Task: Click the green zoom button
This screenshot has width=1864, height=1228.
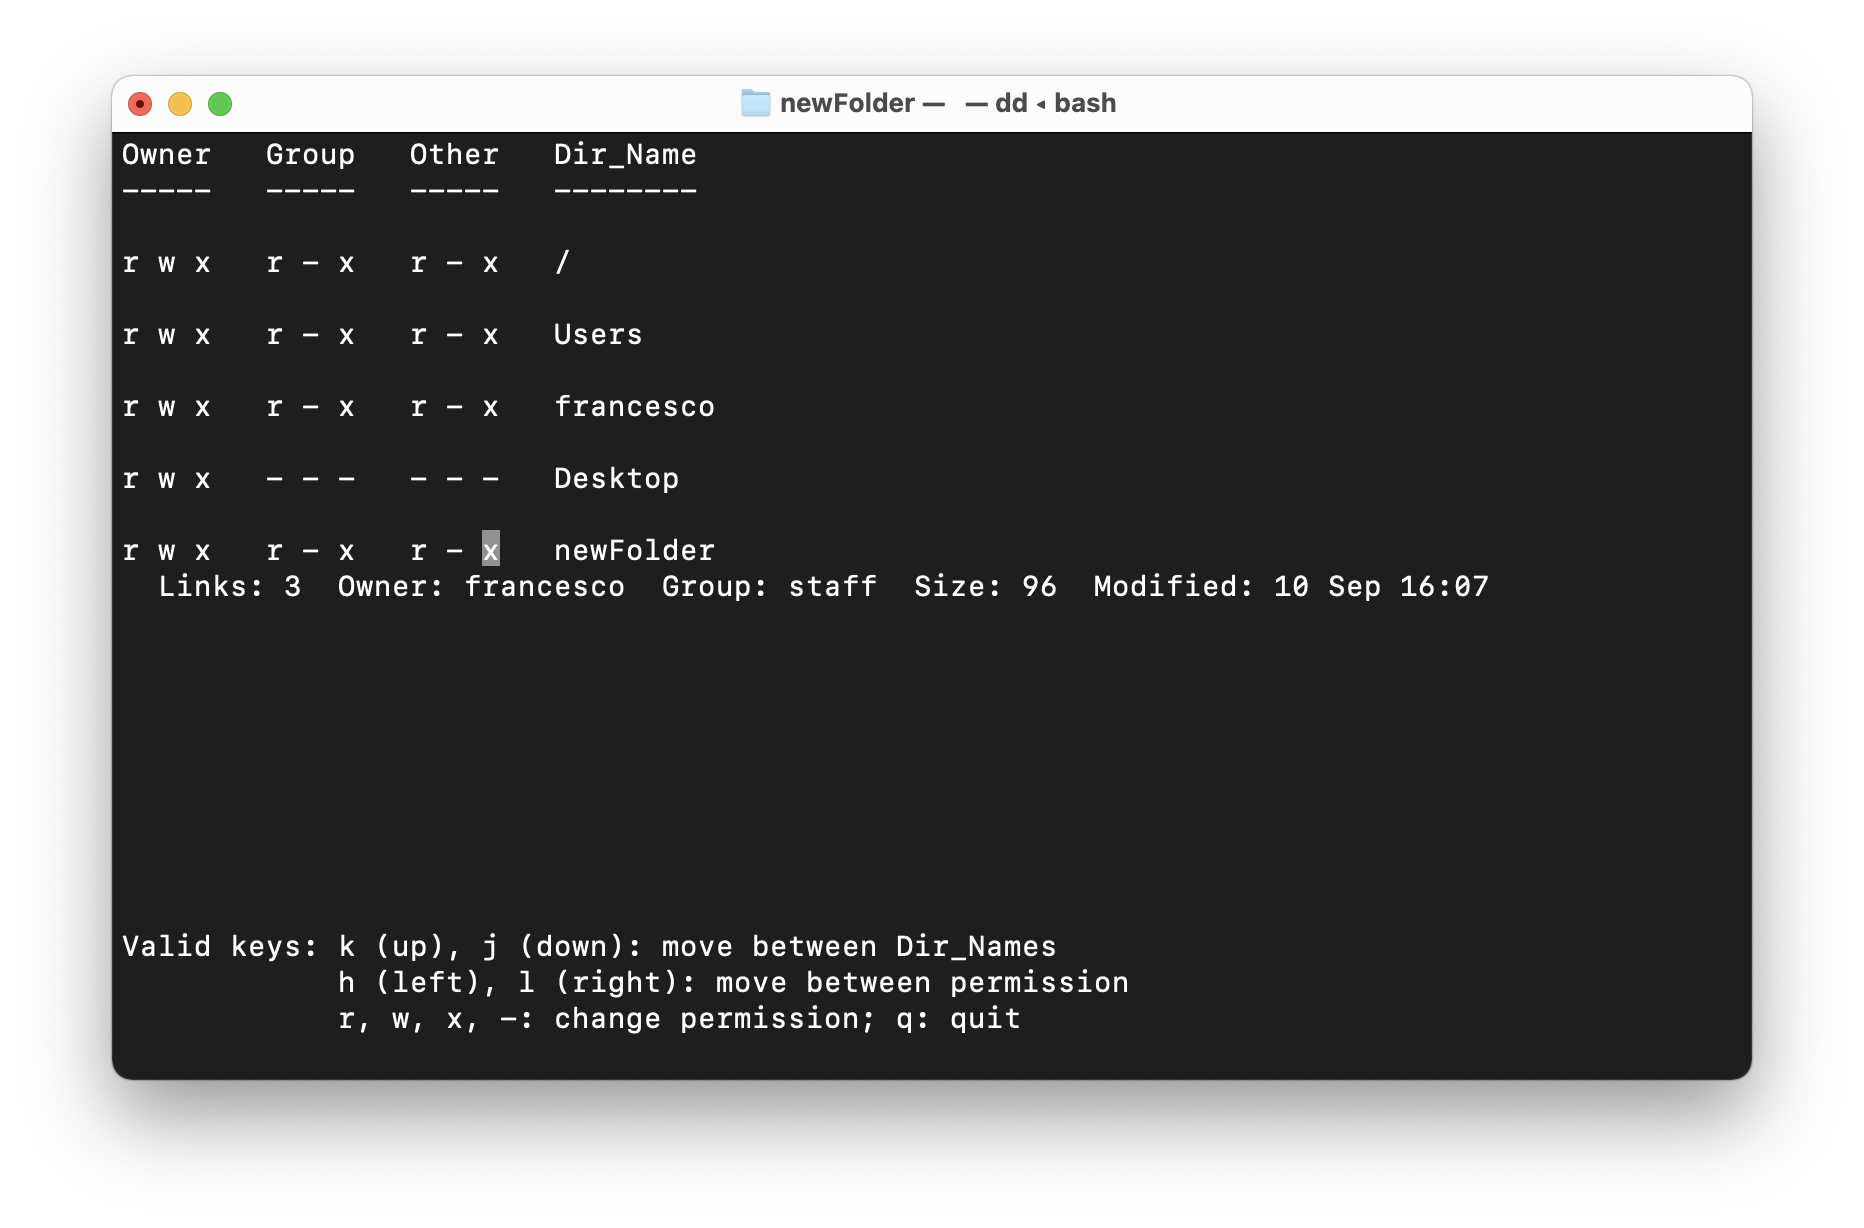Action: (x=221, y=103)
